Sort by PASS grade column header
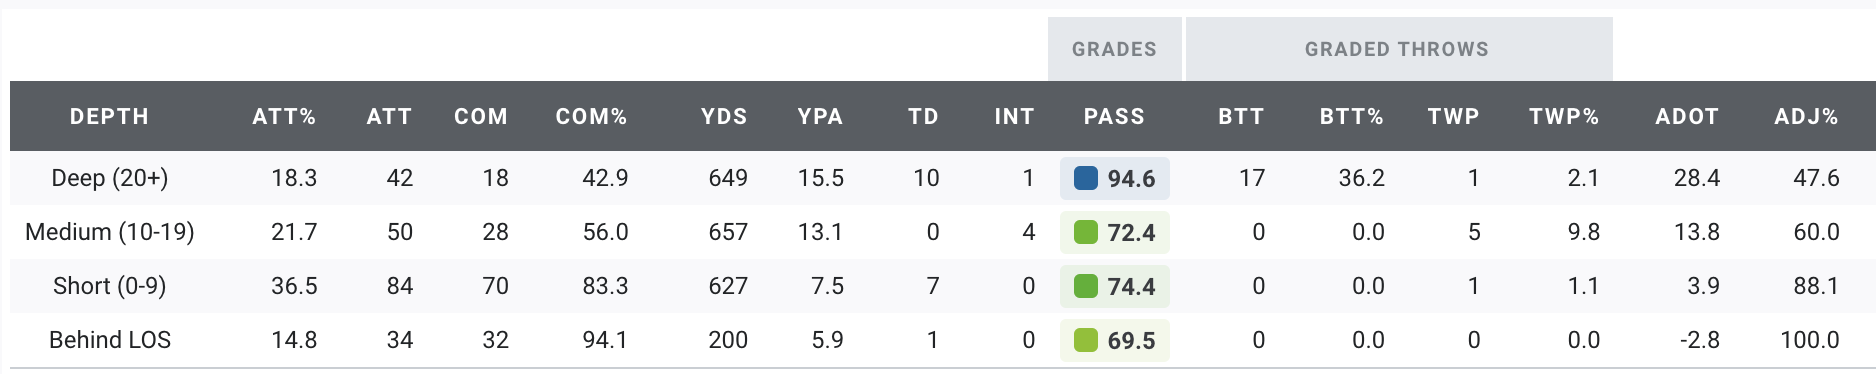 (x=1114, y=116)
